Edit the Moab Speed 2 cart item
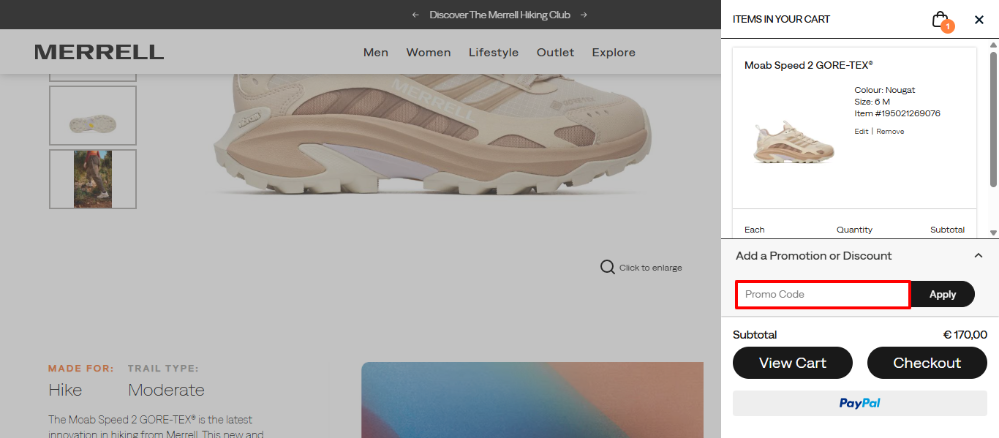This screenshot has width=999, height=438. point(861,131)
